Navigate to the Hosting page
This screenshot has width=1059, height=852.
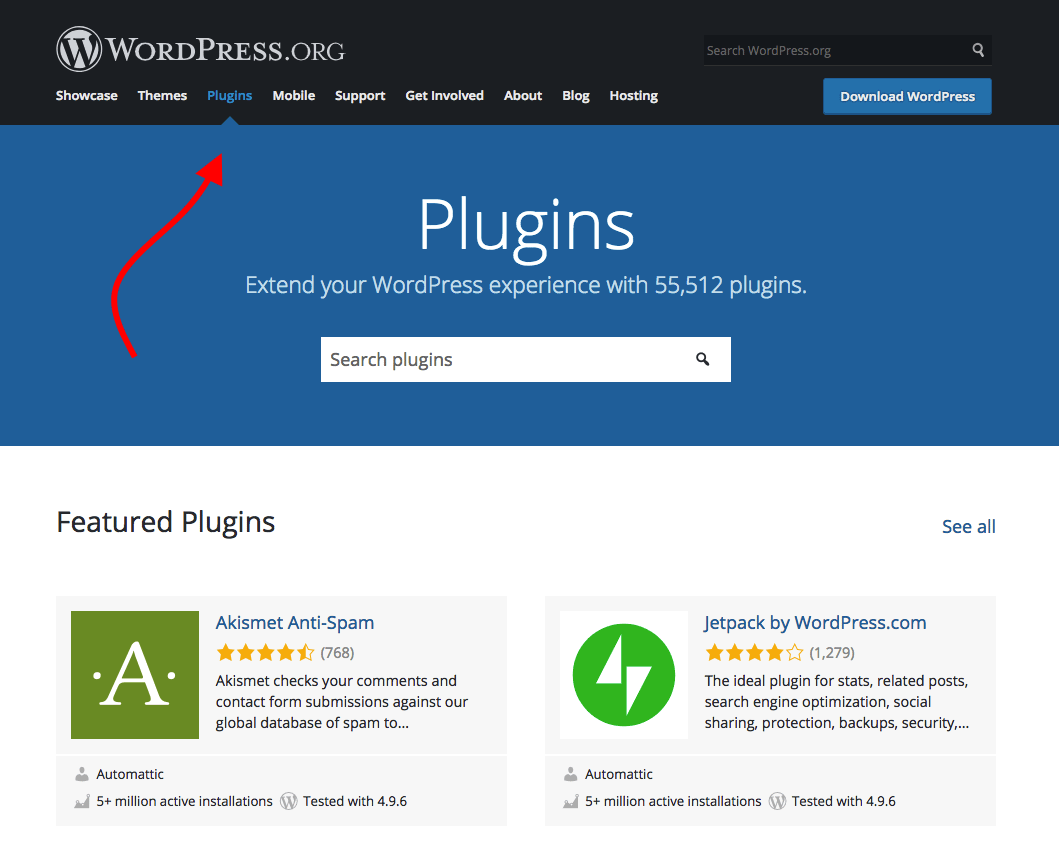coord(633,96)
